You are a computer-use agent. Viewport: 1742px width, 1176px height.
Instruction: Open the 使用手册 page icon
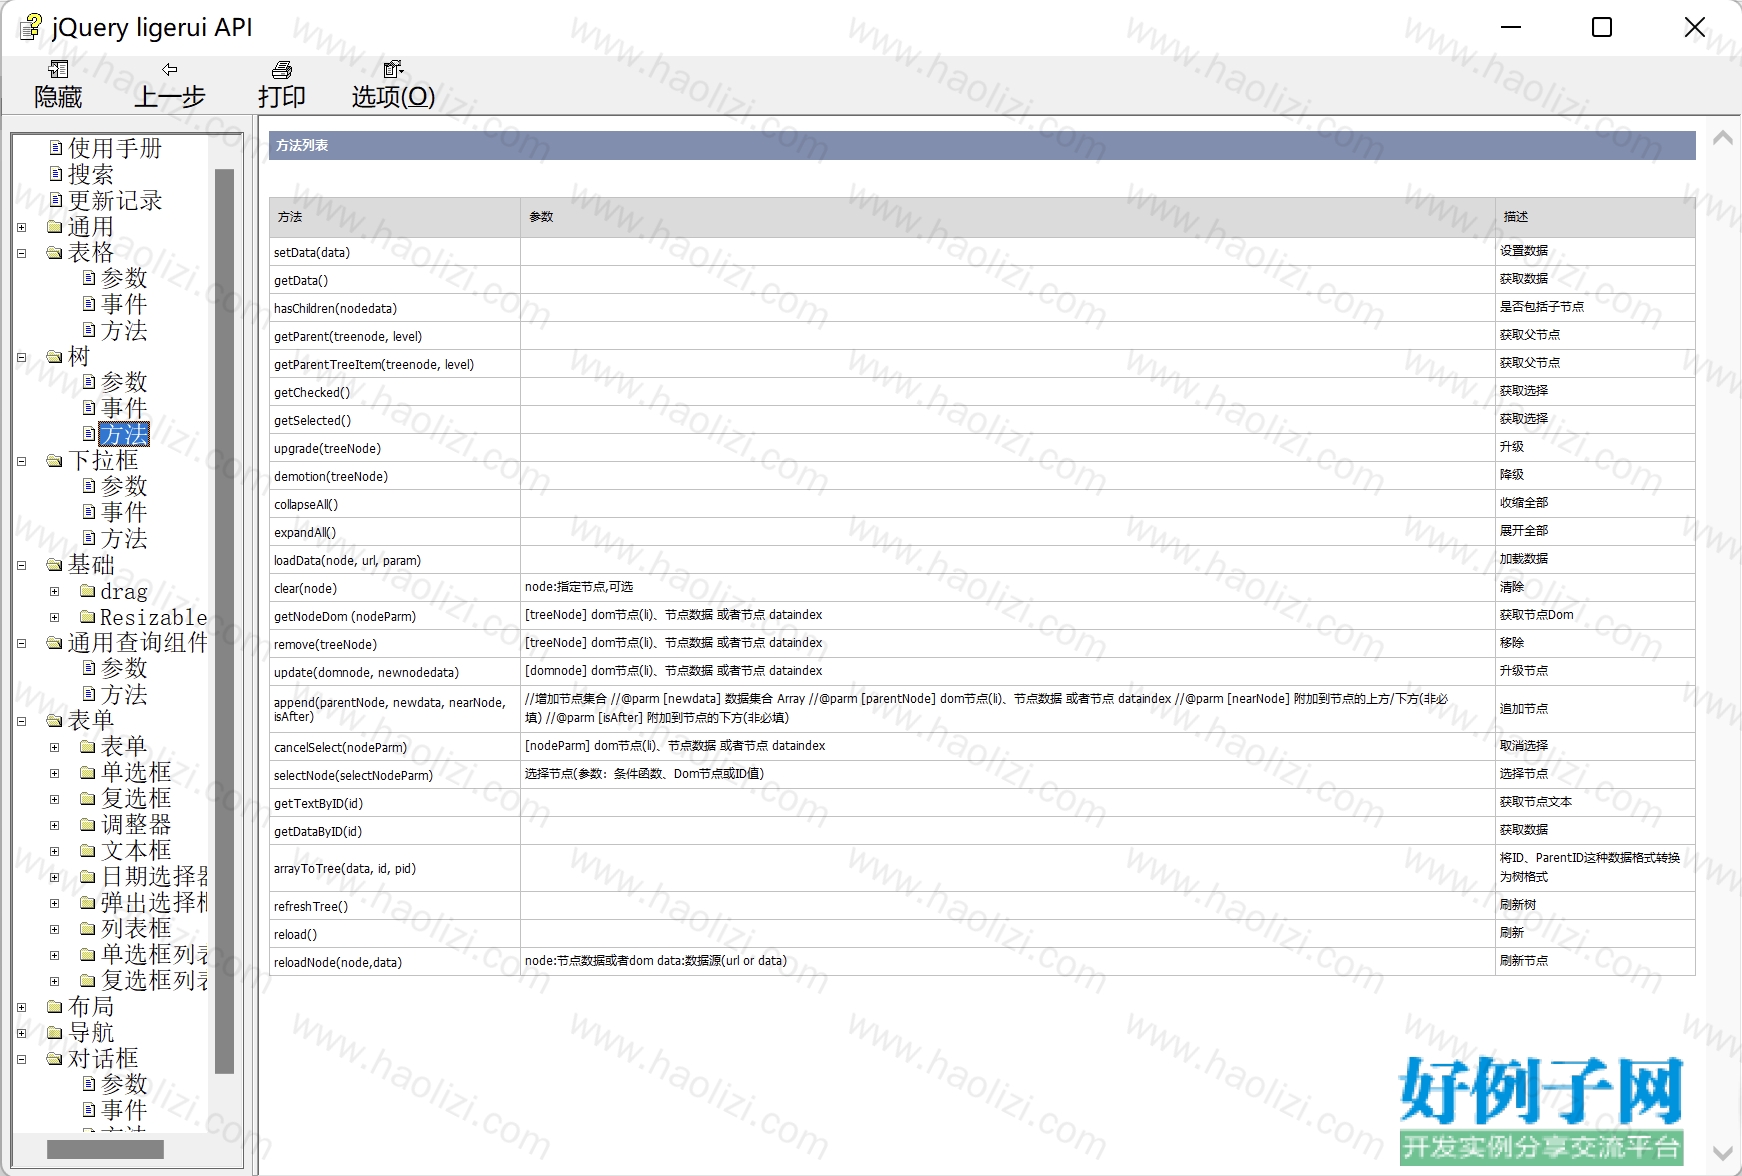pos(56,148)
